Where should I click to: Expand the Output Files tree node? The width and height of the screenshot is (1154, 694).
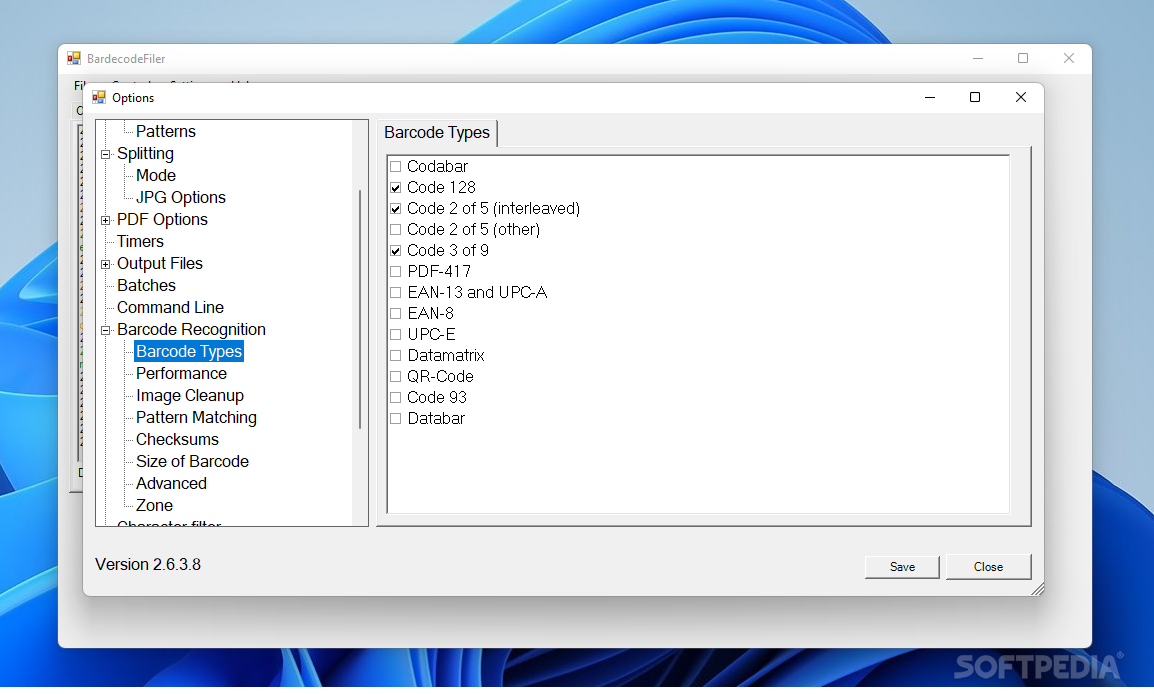[106, 264]
